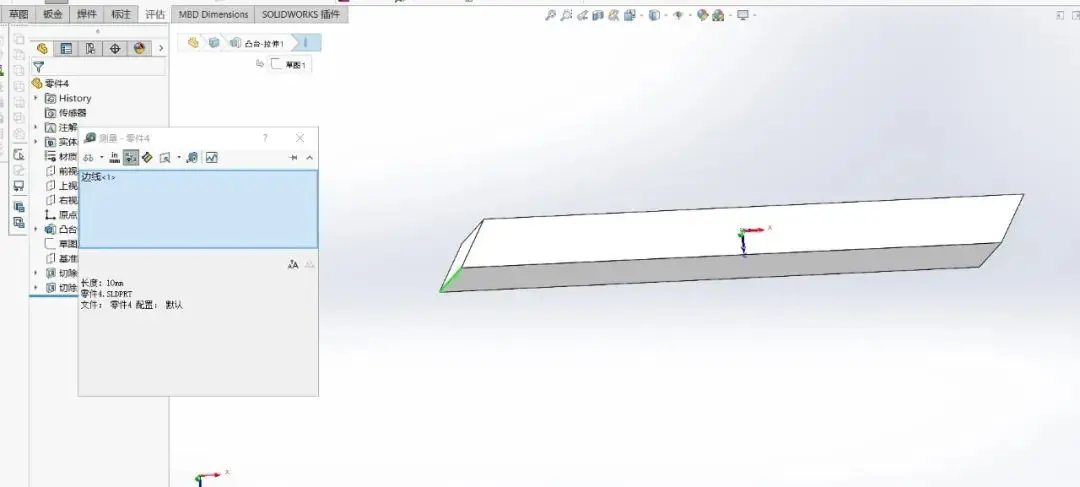Toggle Show XYZ Measurements in Measure dialog
The width and height of the screenshot is (1080, 487).
click(x=131, y=157)
